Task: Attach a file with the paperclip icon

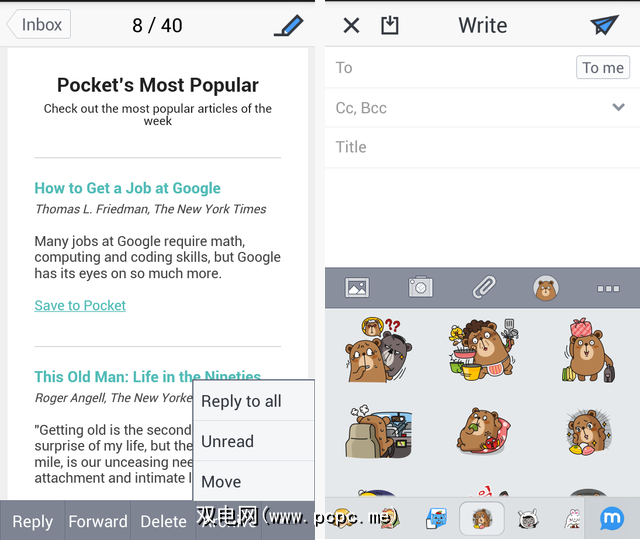Action: coord(484,287)
